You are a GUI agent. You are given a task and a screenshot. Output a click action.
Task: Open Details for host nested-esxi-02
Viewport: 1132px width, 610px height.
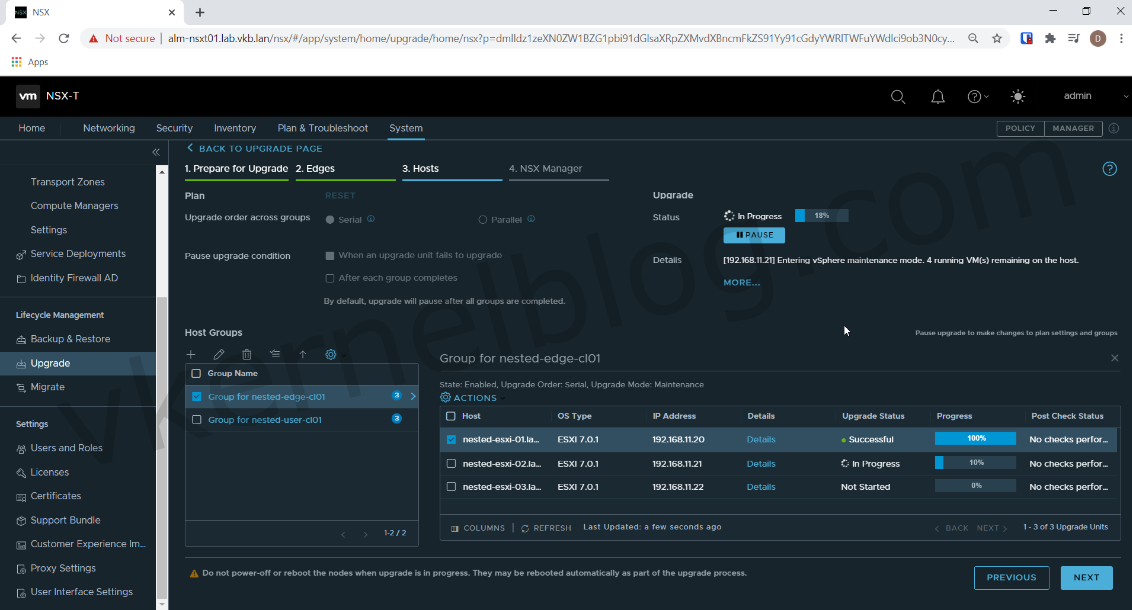tap(760, 463)
